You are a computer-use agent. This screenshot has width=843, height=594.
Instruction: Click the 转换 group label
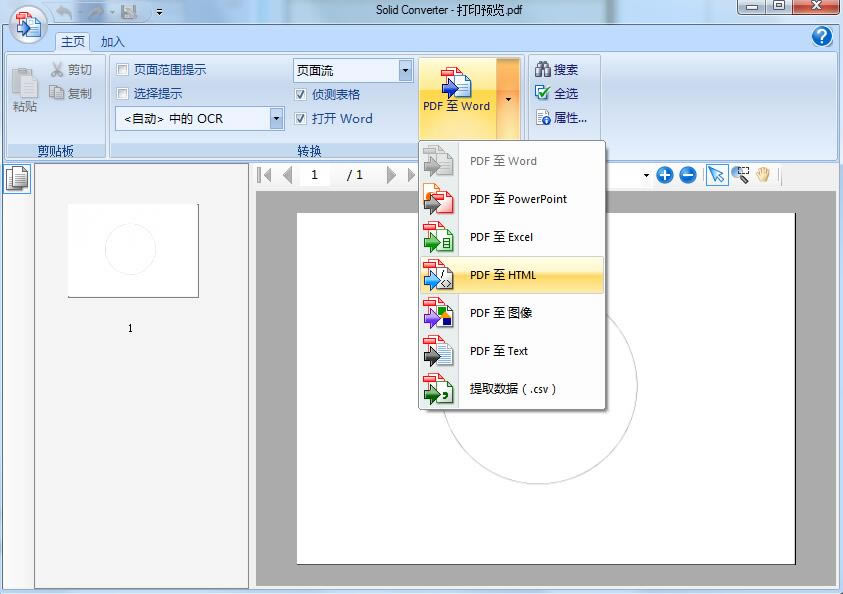(x=309, y=152)
